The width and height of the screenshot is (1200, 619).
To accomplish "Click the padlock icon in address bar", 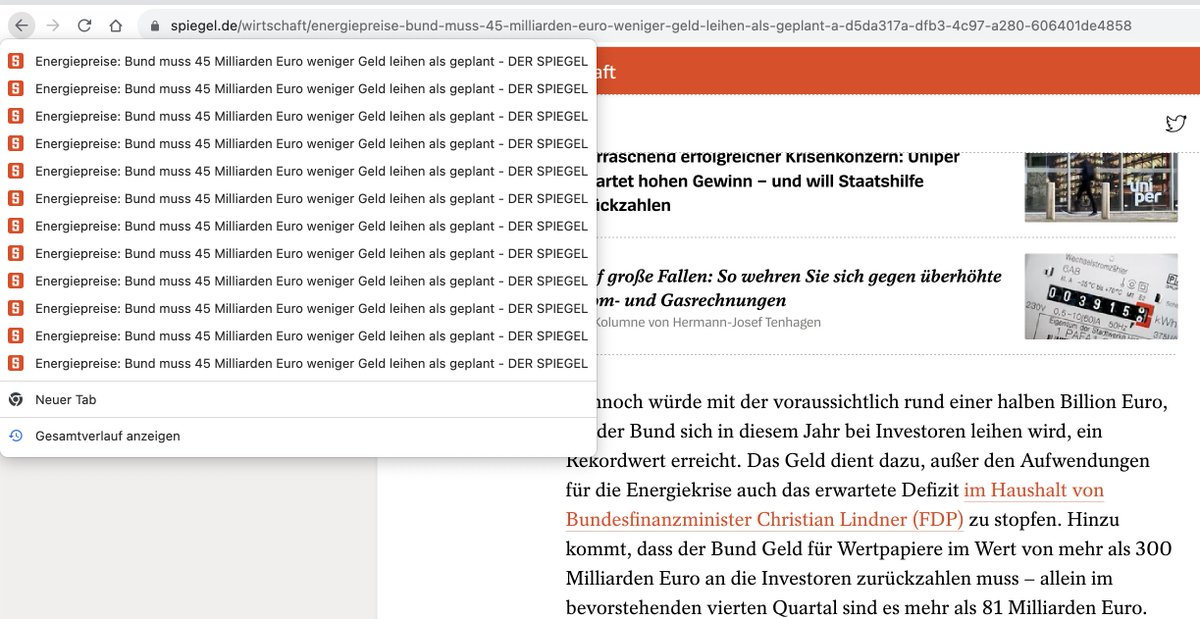I will [155, 25].
